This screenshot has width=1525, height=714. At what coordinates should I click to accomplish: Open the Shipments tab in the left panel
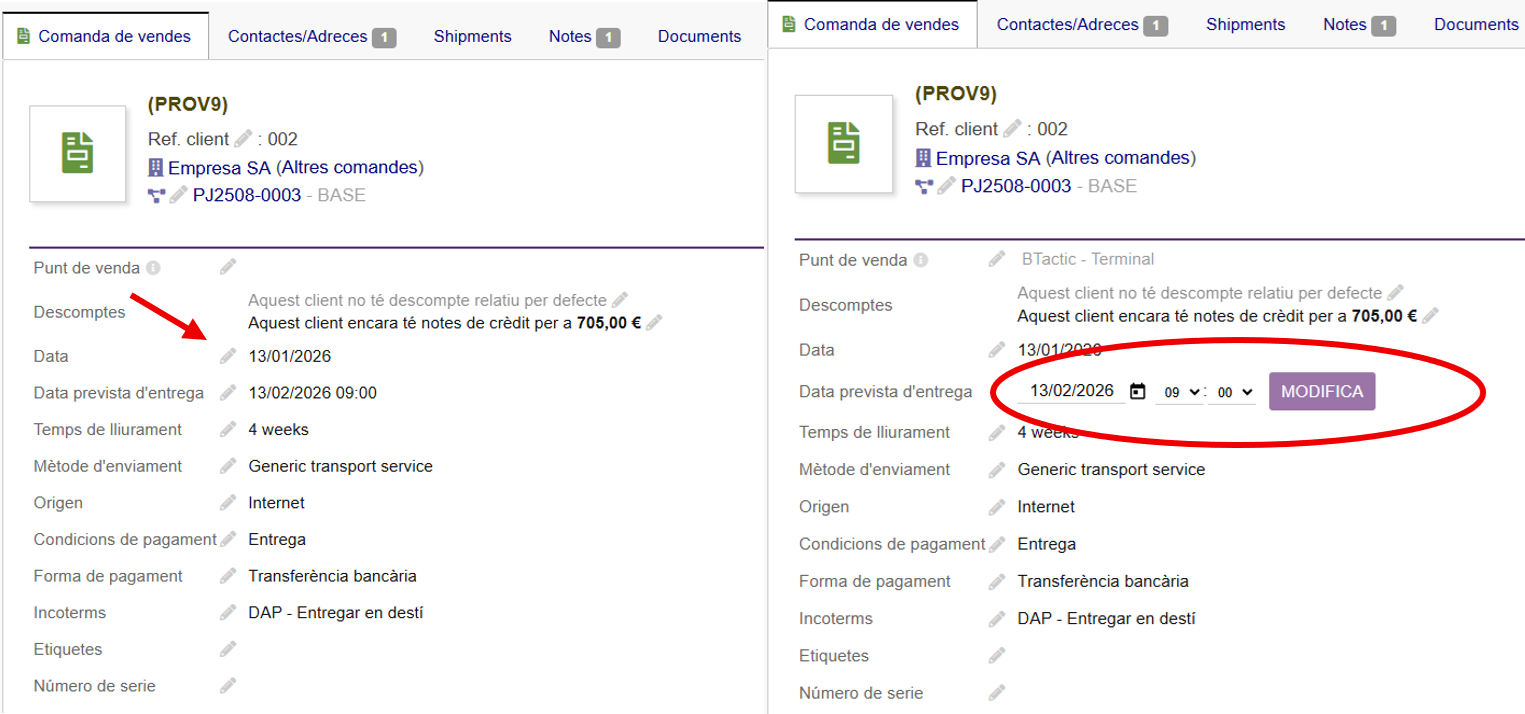tap(472, 37)
